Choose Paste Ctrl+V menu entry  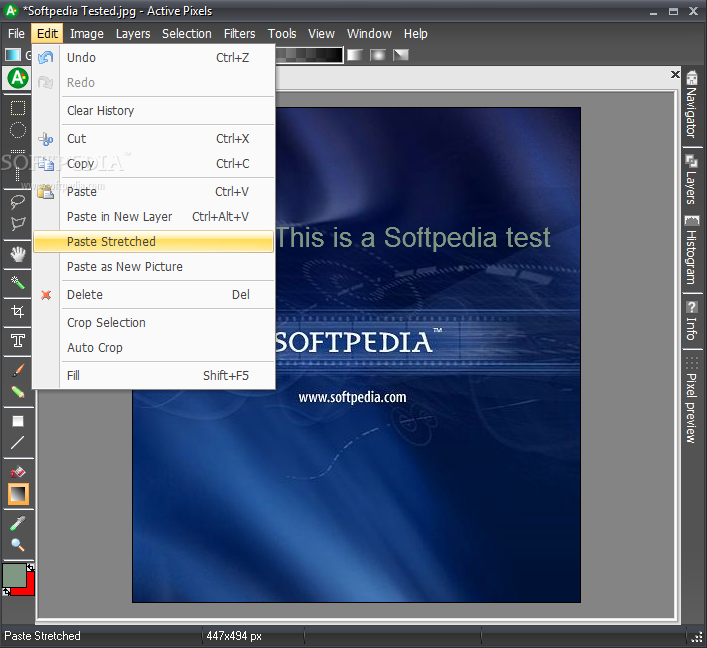pos(154,192)
